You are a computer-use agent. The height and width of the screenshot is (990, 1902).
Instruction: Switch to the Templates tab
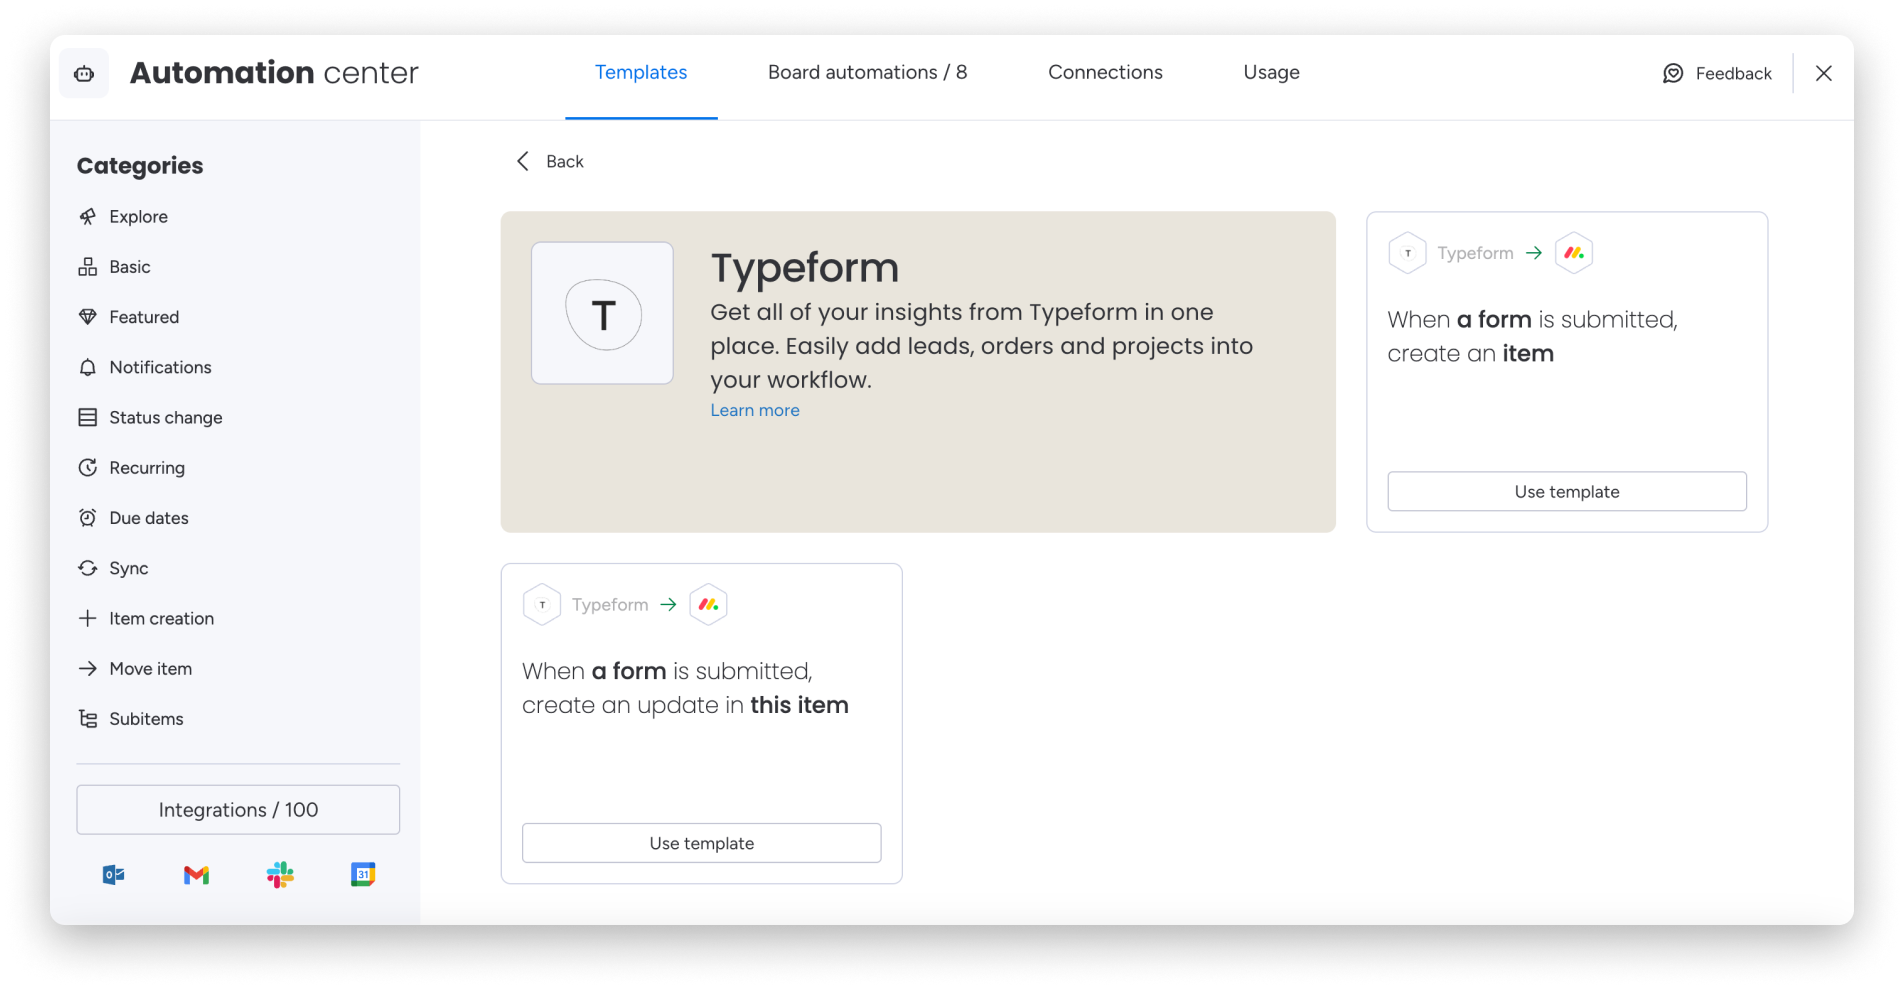pyautogui.click(x=641, y=72)
